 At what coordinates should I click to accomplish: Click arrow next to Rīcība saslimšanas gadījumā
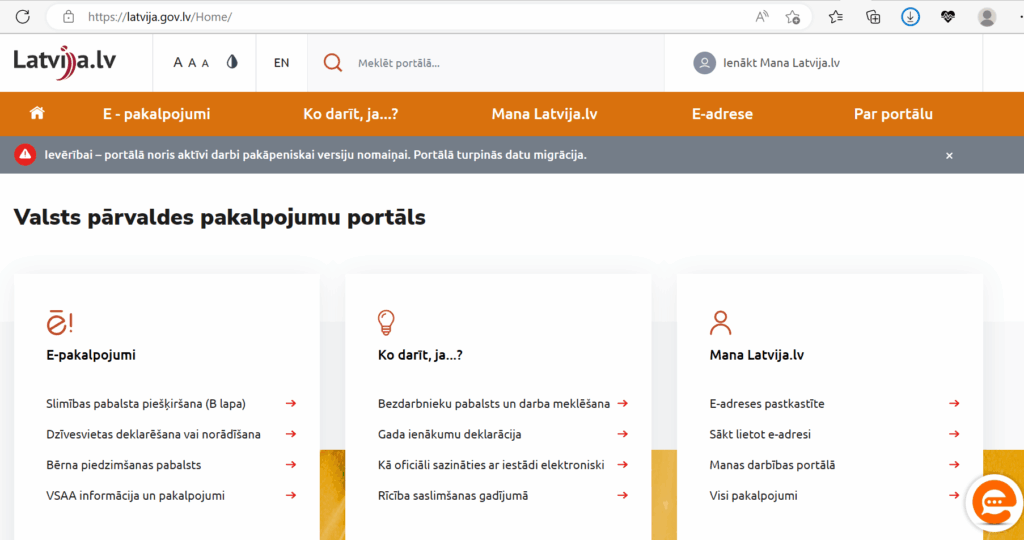(622, 496)
